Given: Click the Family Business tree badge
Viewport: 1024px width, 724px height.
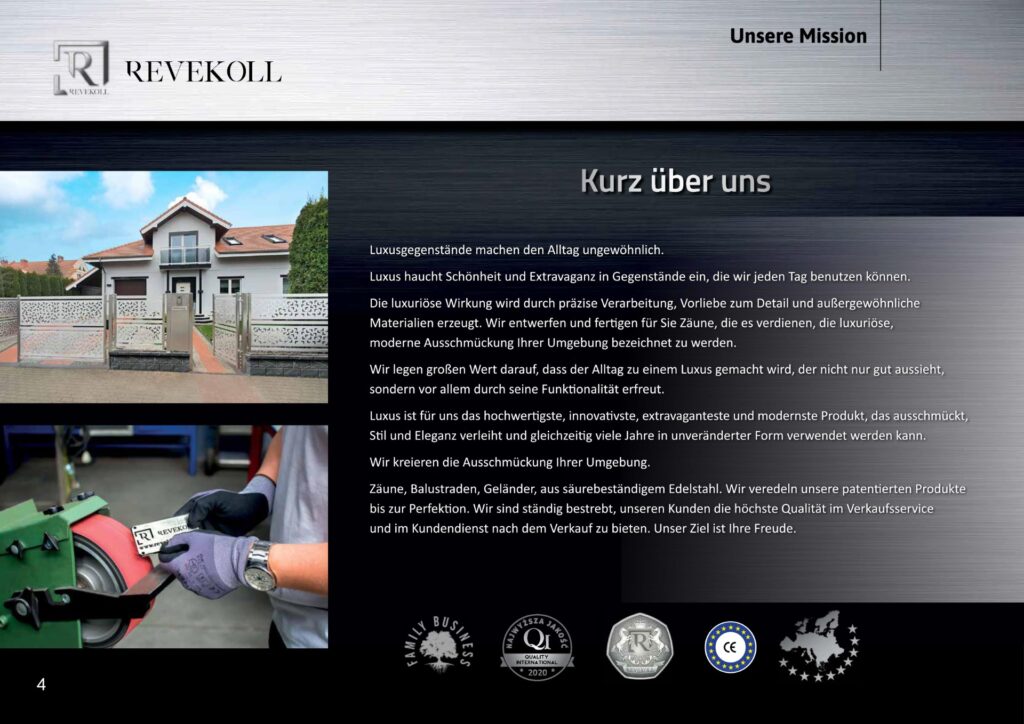Looking at the screenshot, I should (x=439, y=644).
